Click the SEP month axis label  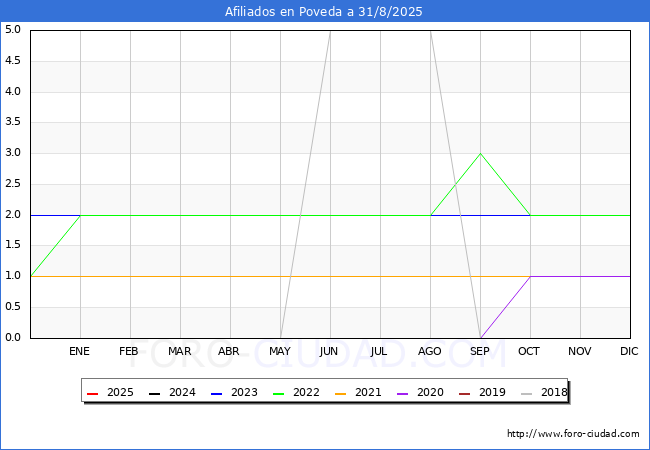(x=480, y=351)
